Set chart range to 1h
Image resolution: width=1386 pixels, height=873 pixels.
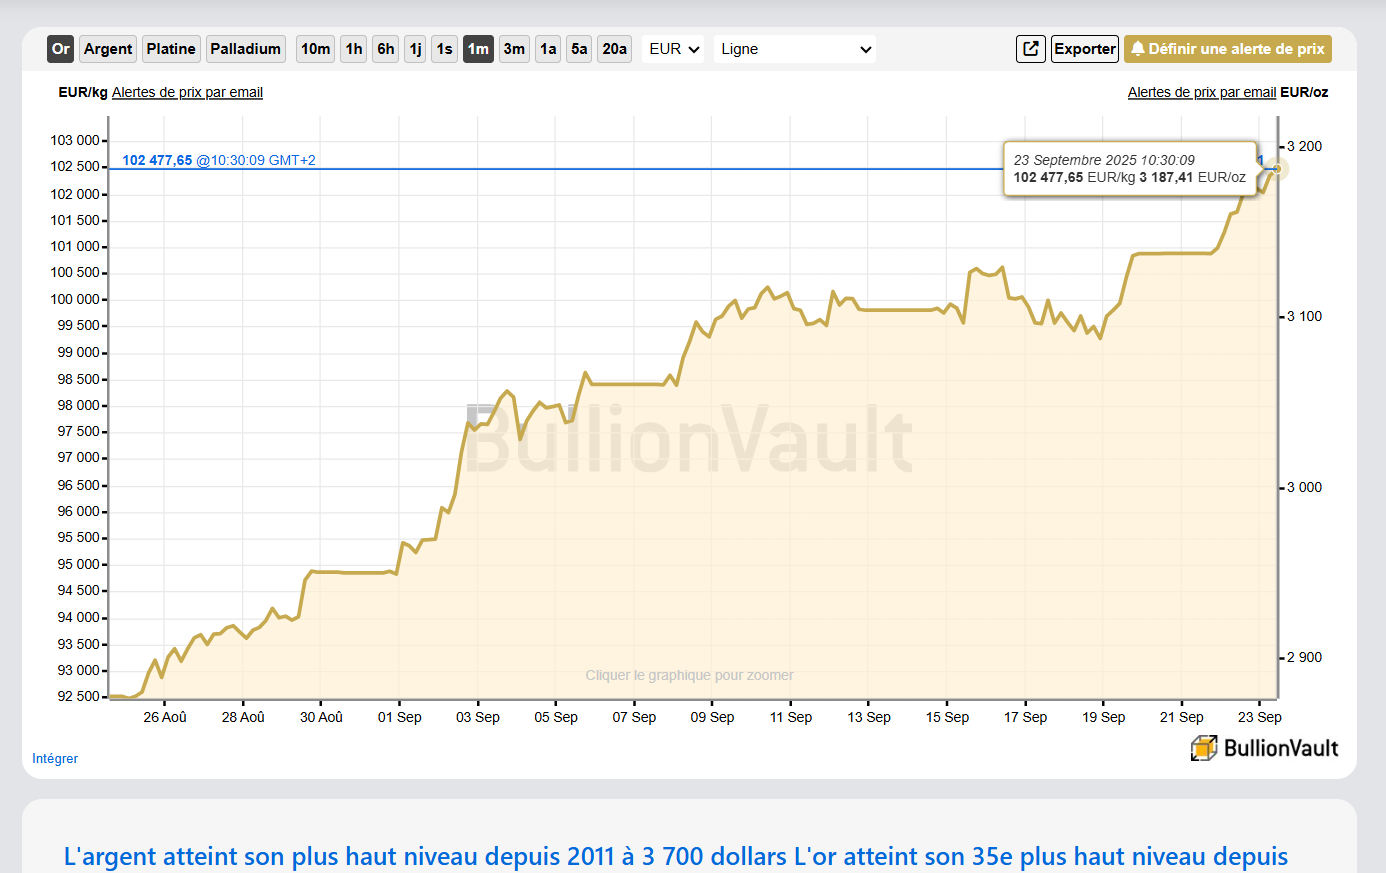tap(354, 49)
